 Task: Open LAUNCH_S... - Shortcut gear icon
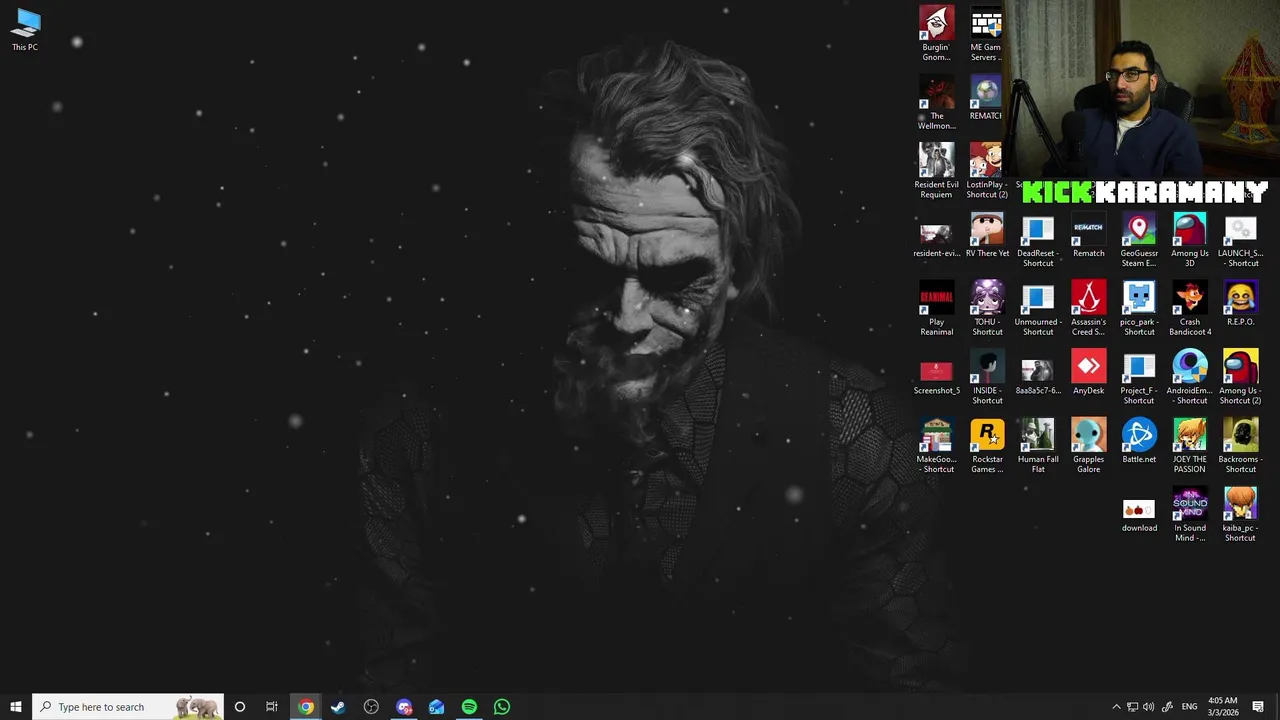tap(1240, 240)
